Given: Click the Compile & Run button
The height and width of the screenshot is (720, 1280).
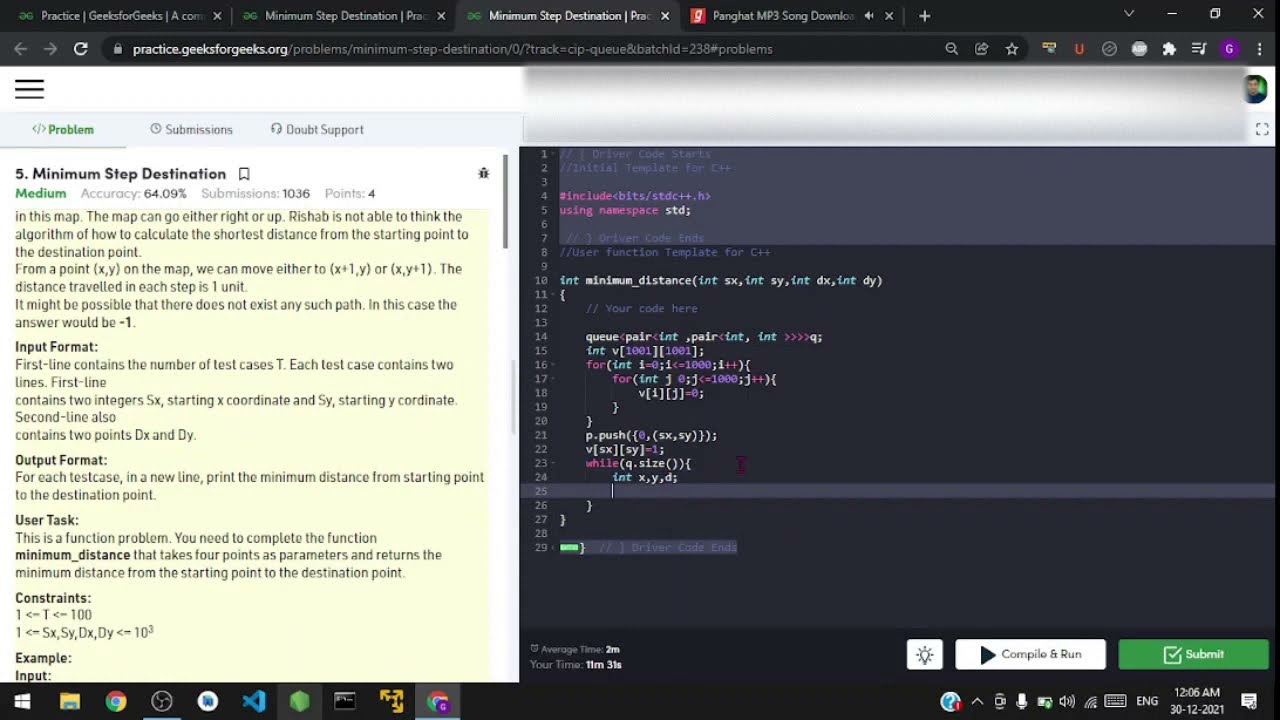Looking at the screenshot, I should (x=1030, y=655).
